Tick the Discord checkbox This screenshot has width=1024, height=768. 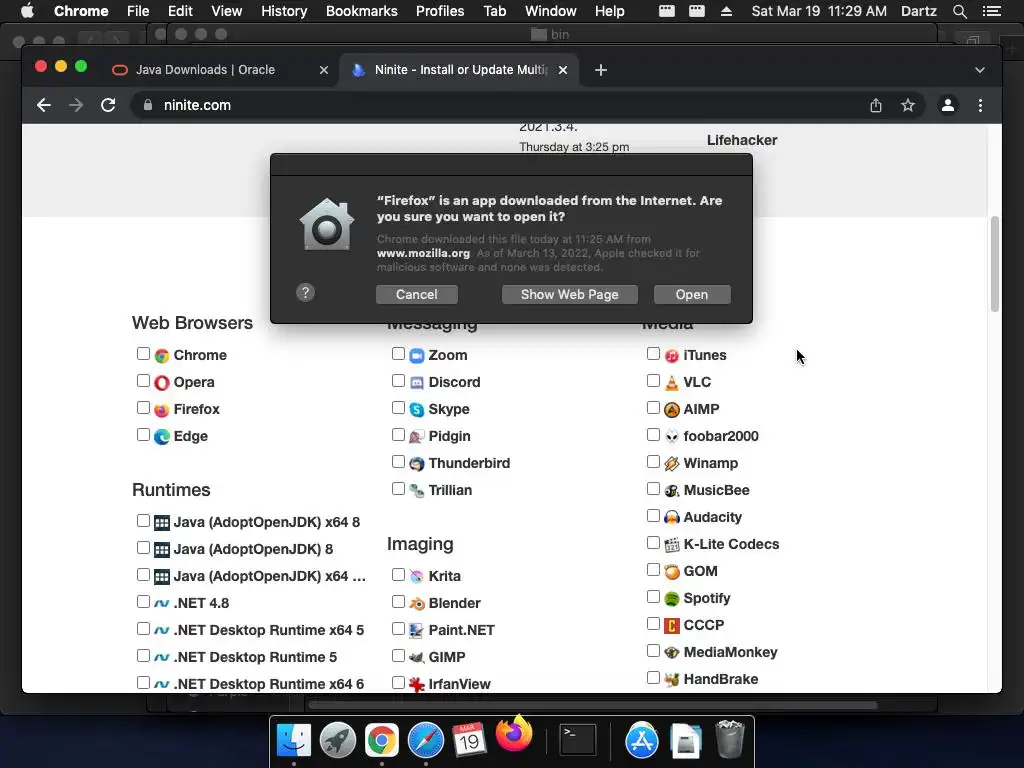coord(398,381)
